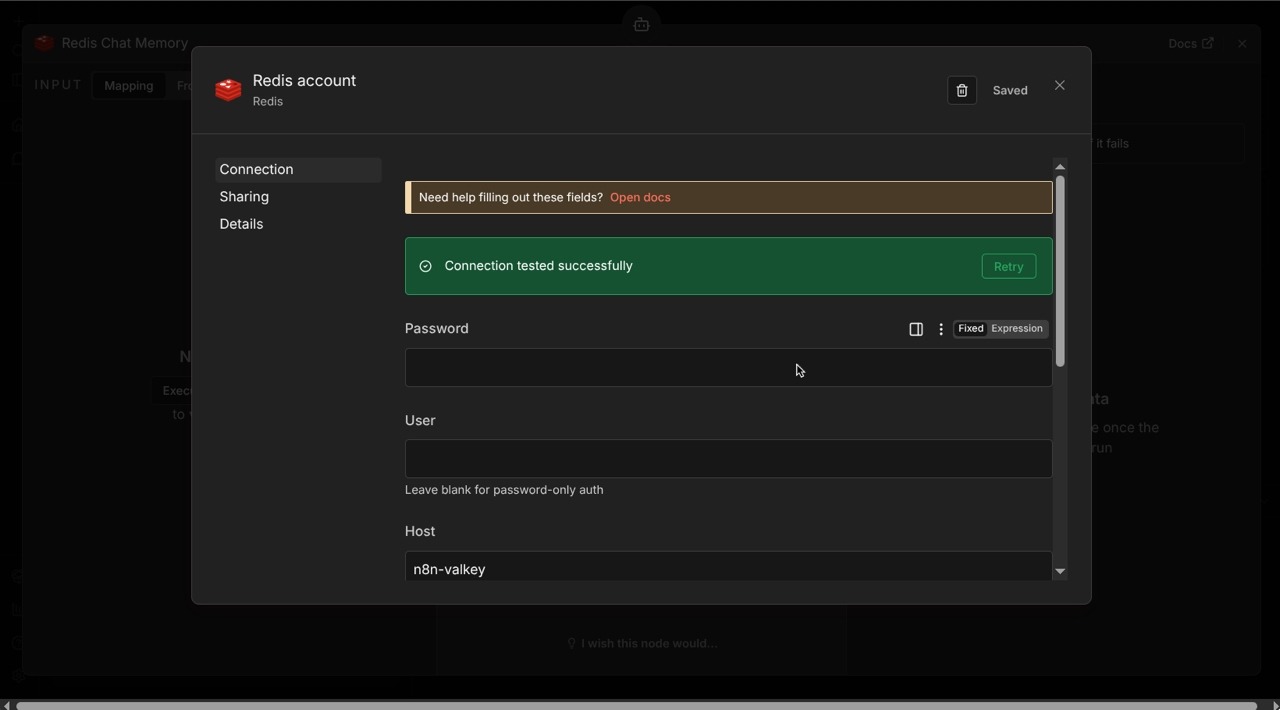The height and width of the screenshot is (710, 1280).
Task: Open Password field options three-dot menu
Action: (x=941, y=329)
